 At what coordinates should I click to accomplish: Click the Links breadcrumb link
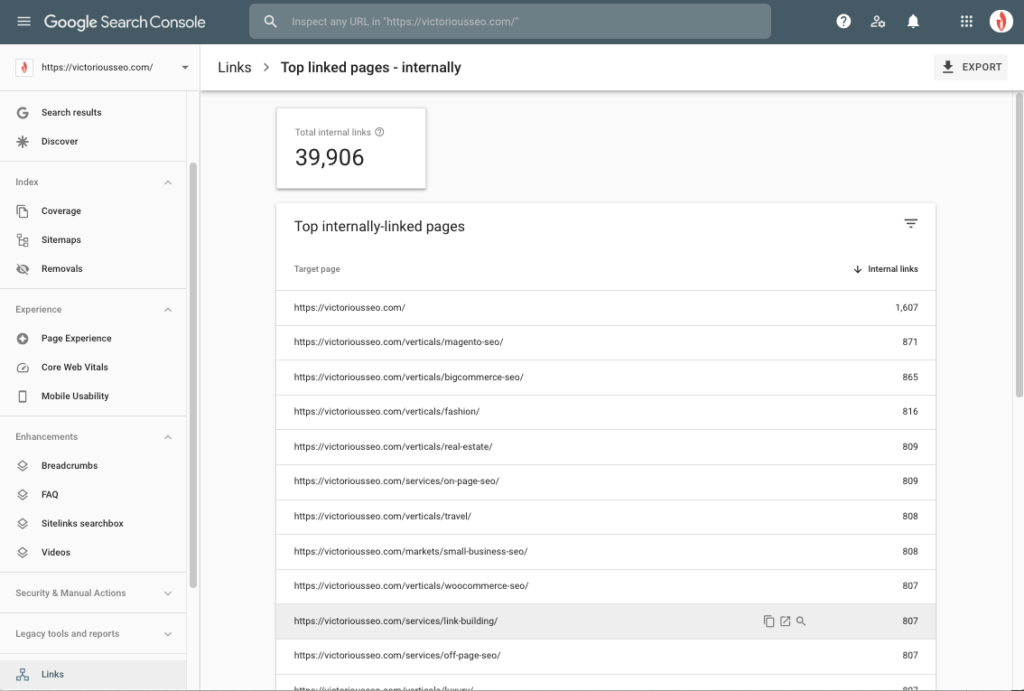pos(234,67)
